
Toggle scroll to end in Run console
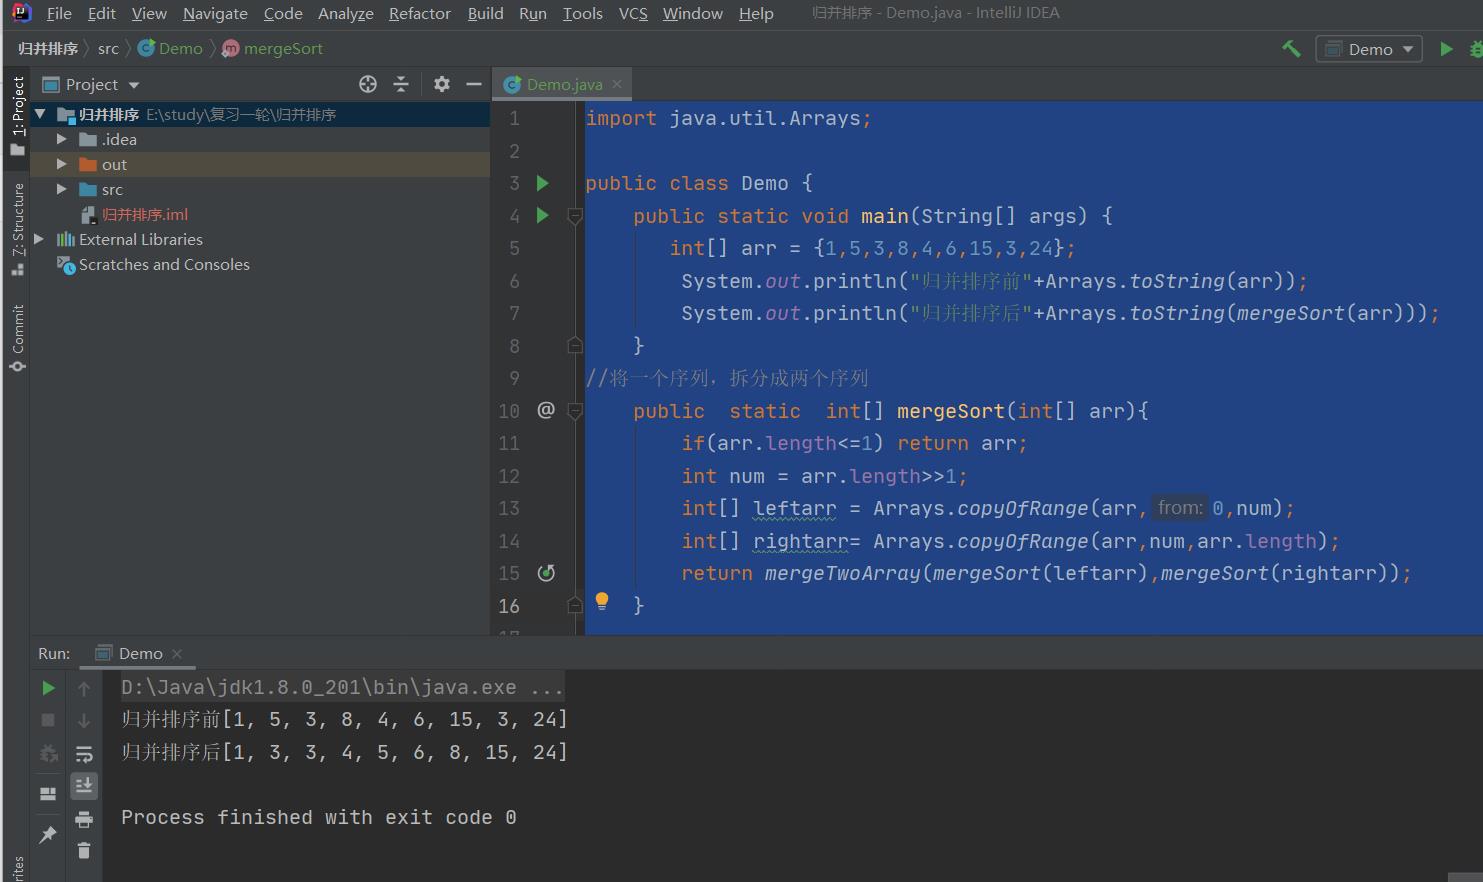(x=84, y=786)
